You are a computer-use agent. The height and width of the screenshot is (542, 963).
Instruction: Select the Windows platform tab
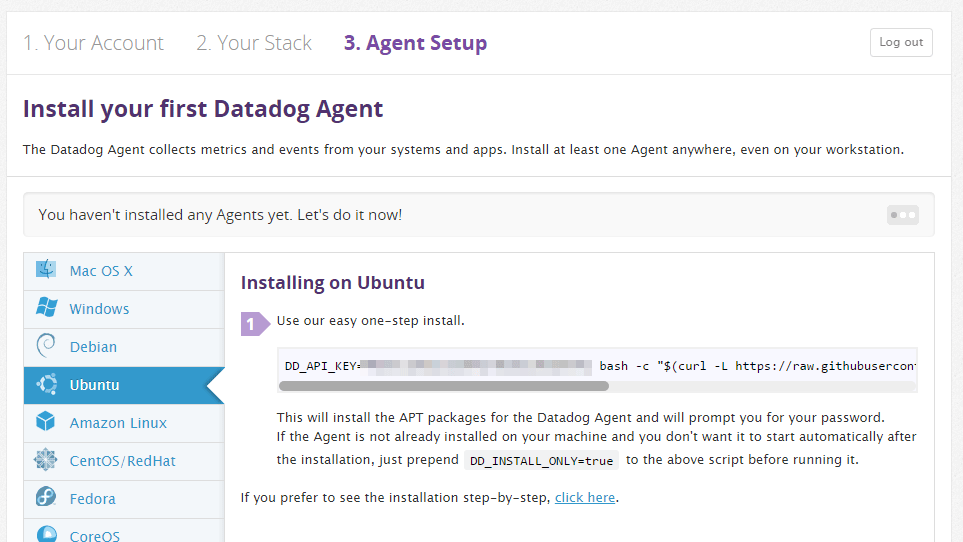coord(124,309)
